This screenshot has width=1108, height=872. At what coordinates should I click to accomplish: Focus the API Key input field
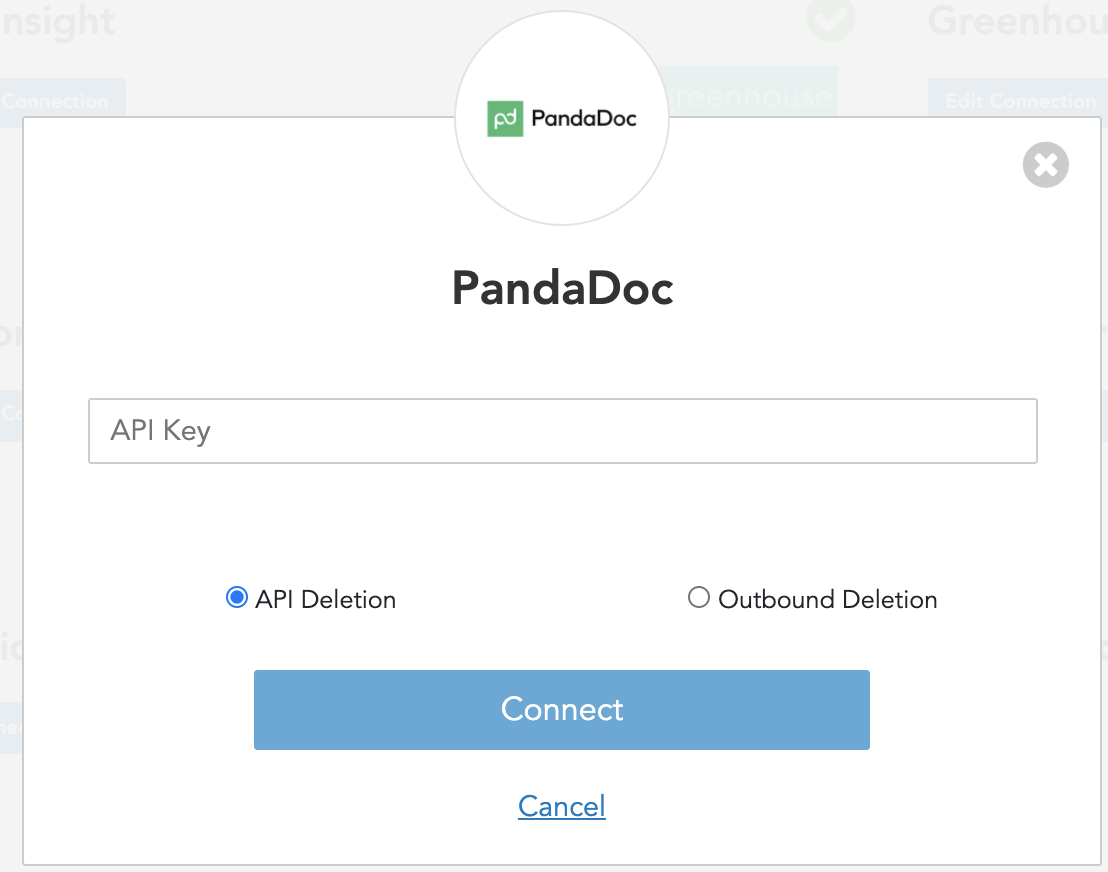pos(562,431)
